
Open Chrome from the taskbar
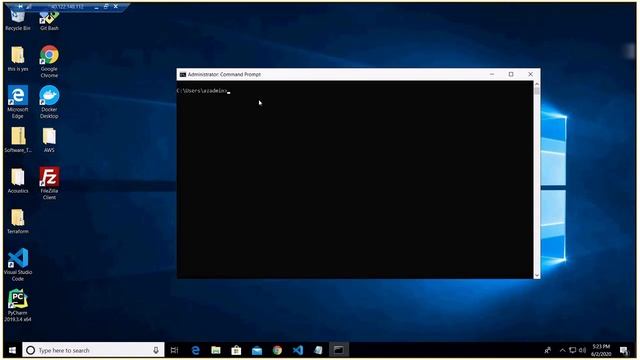coord(277,350)
